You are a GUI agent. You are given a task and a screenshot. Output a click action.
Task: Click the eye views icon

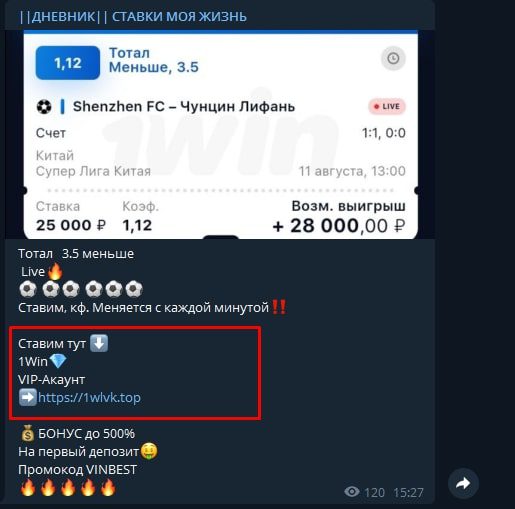[352, 491]
